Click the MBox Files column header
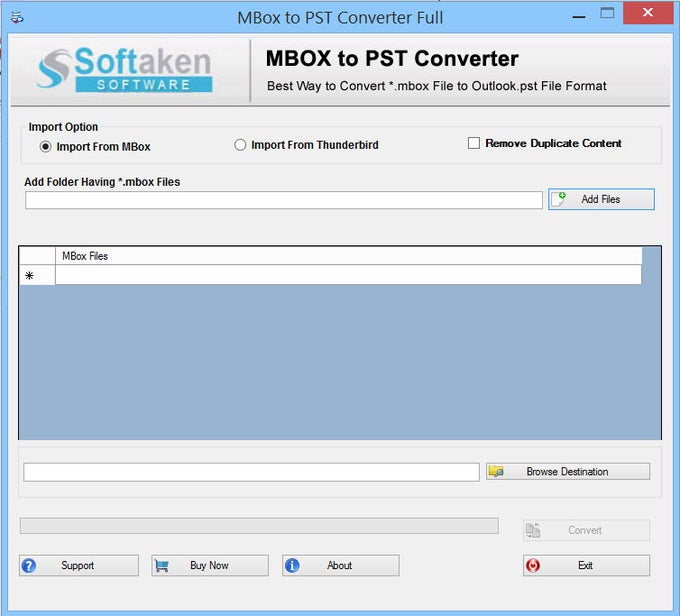This screenshot has height=616, width=680. click(349, 256)
